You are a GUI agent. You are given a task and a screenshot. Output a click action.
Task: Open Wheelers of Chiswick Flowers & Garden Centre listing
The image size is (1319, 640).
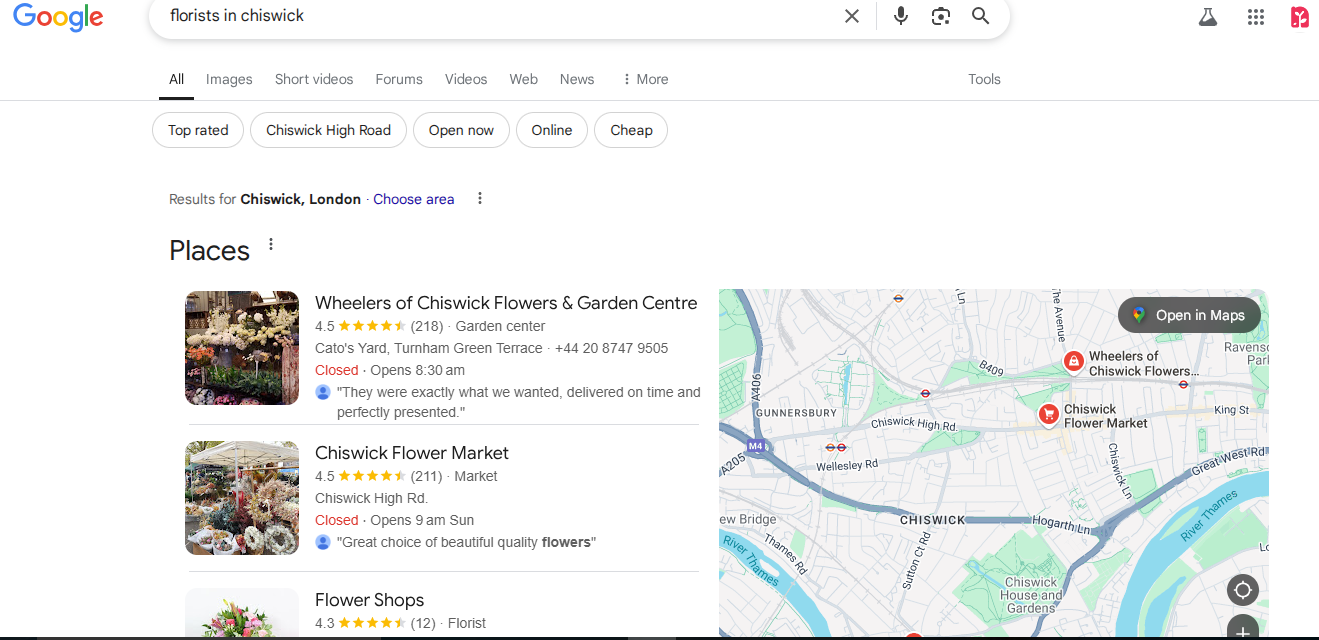pos(506,303)
